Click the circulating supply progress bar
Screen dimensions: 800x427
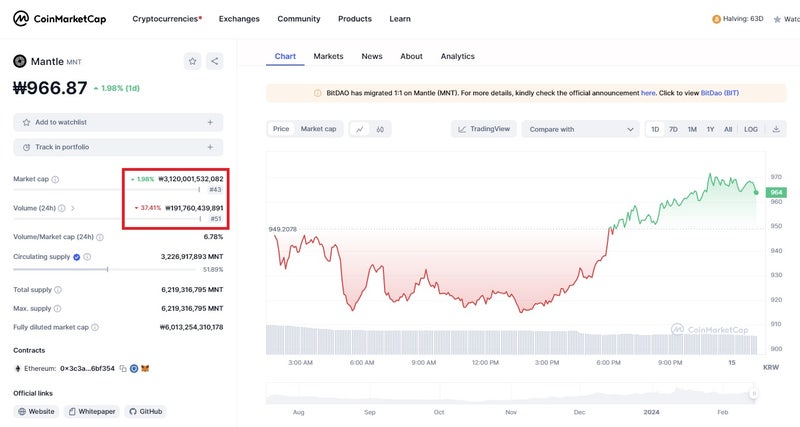tap(105, 269)
